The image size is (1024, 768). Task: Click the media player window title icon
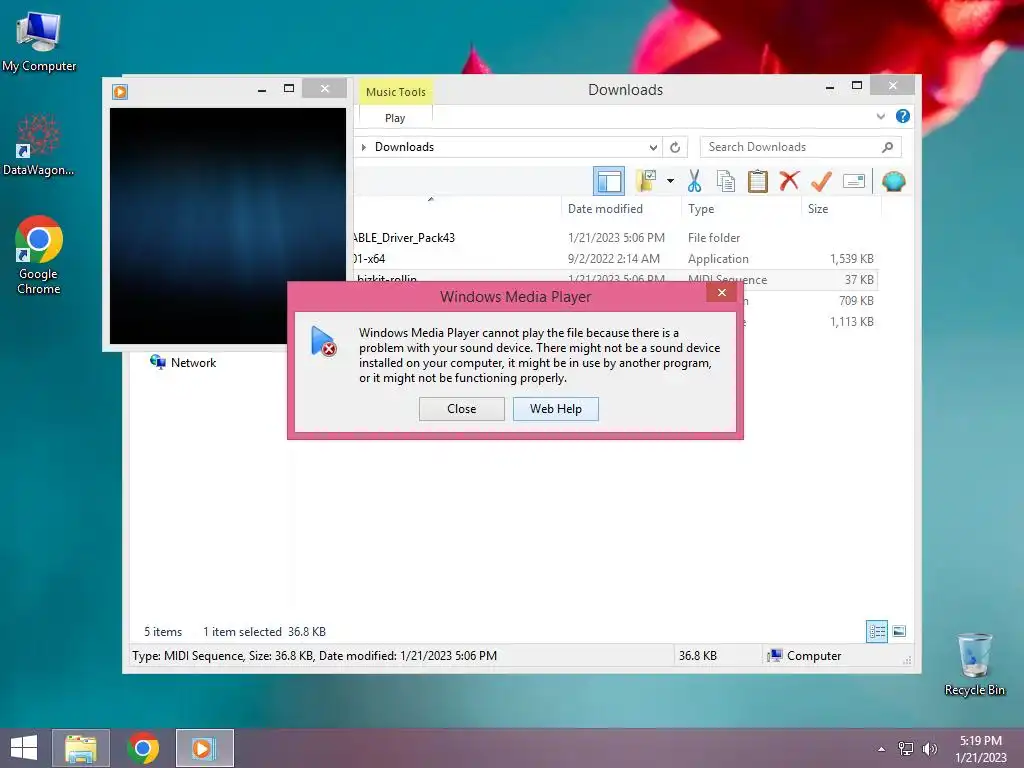coord(120,91)
